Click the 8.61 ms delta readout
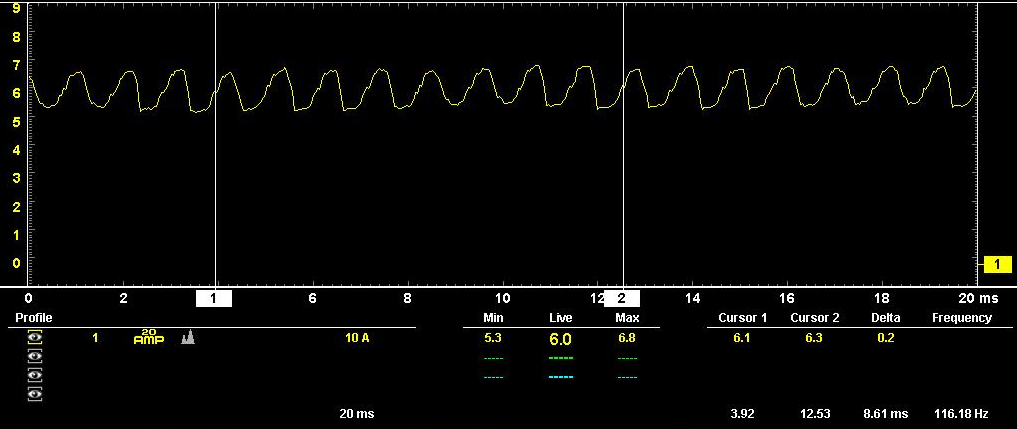 pos(885,413)
